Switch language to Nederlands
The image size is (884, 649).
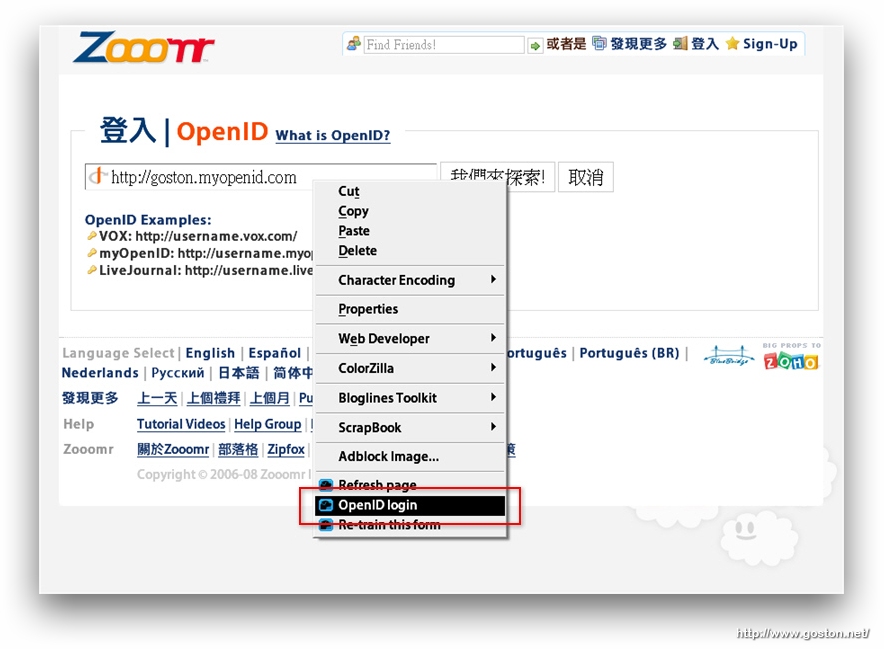coord(100,373)
